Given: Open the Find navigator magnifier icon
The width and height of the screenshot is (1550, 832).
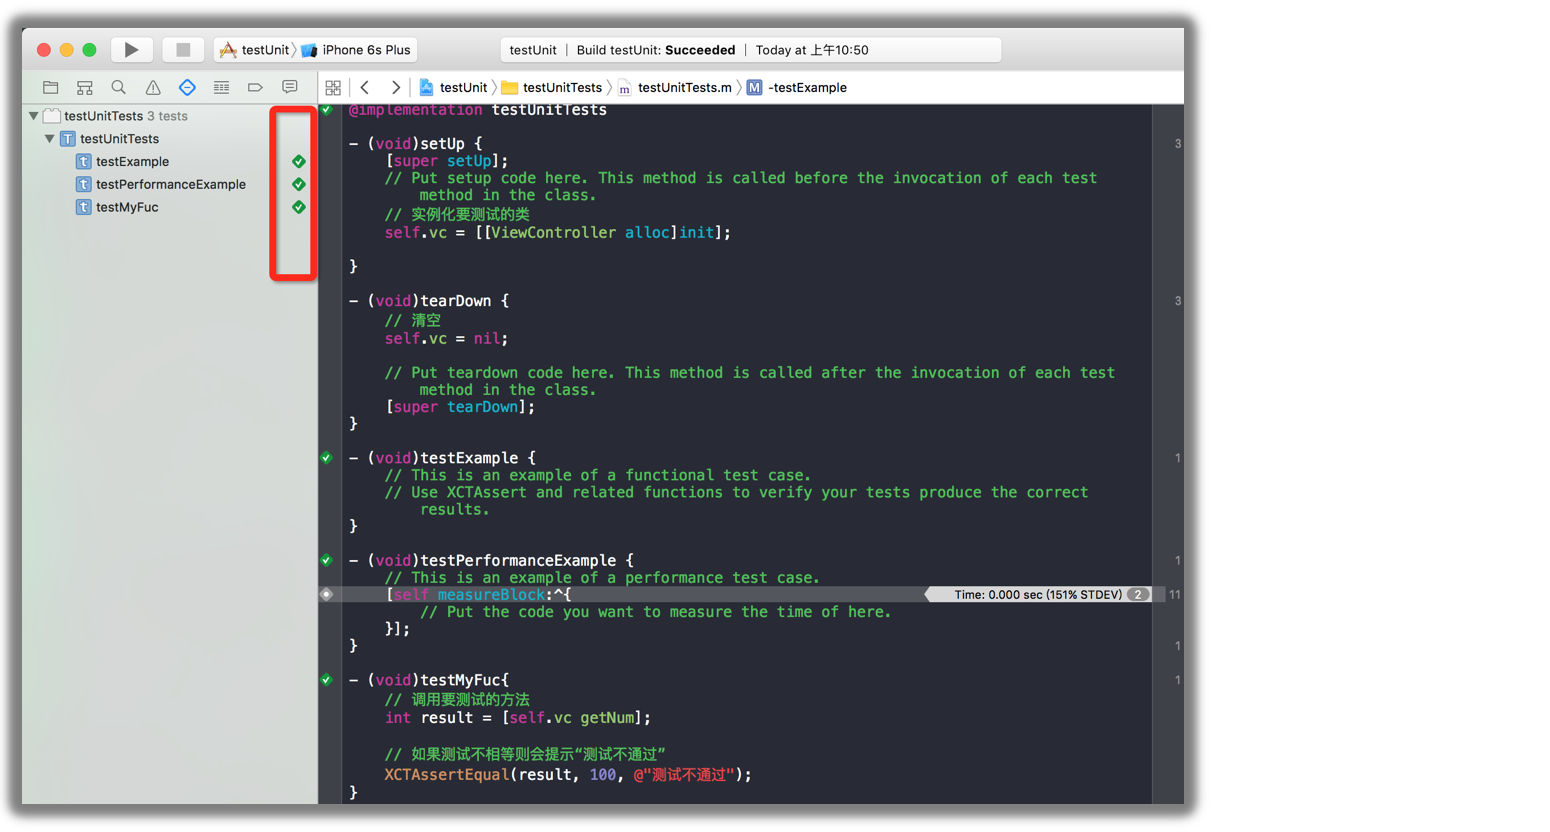Looking at the screenshot, I should [119, 88].
